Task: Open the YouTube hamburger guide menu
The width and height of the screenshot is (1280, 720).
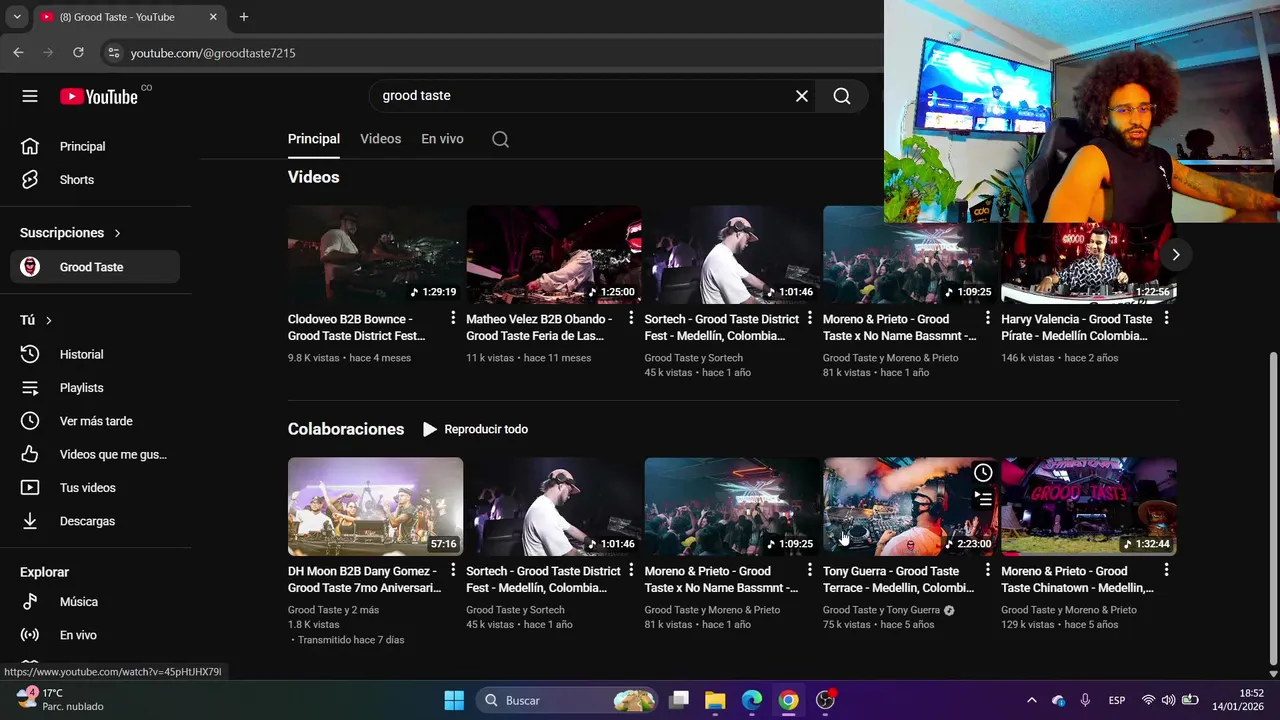Action: [x=30, y=96]
